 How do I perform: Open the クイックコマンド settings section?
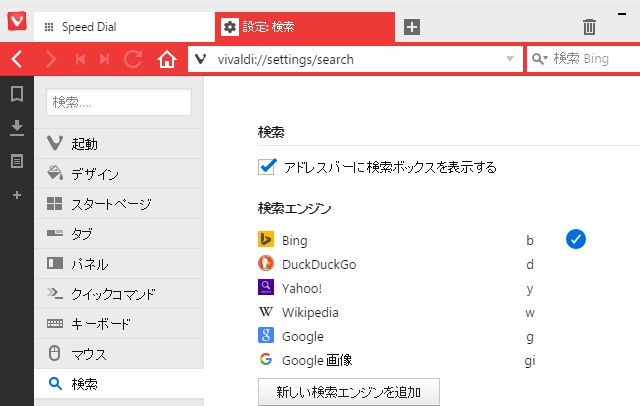tap(119, 294)
